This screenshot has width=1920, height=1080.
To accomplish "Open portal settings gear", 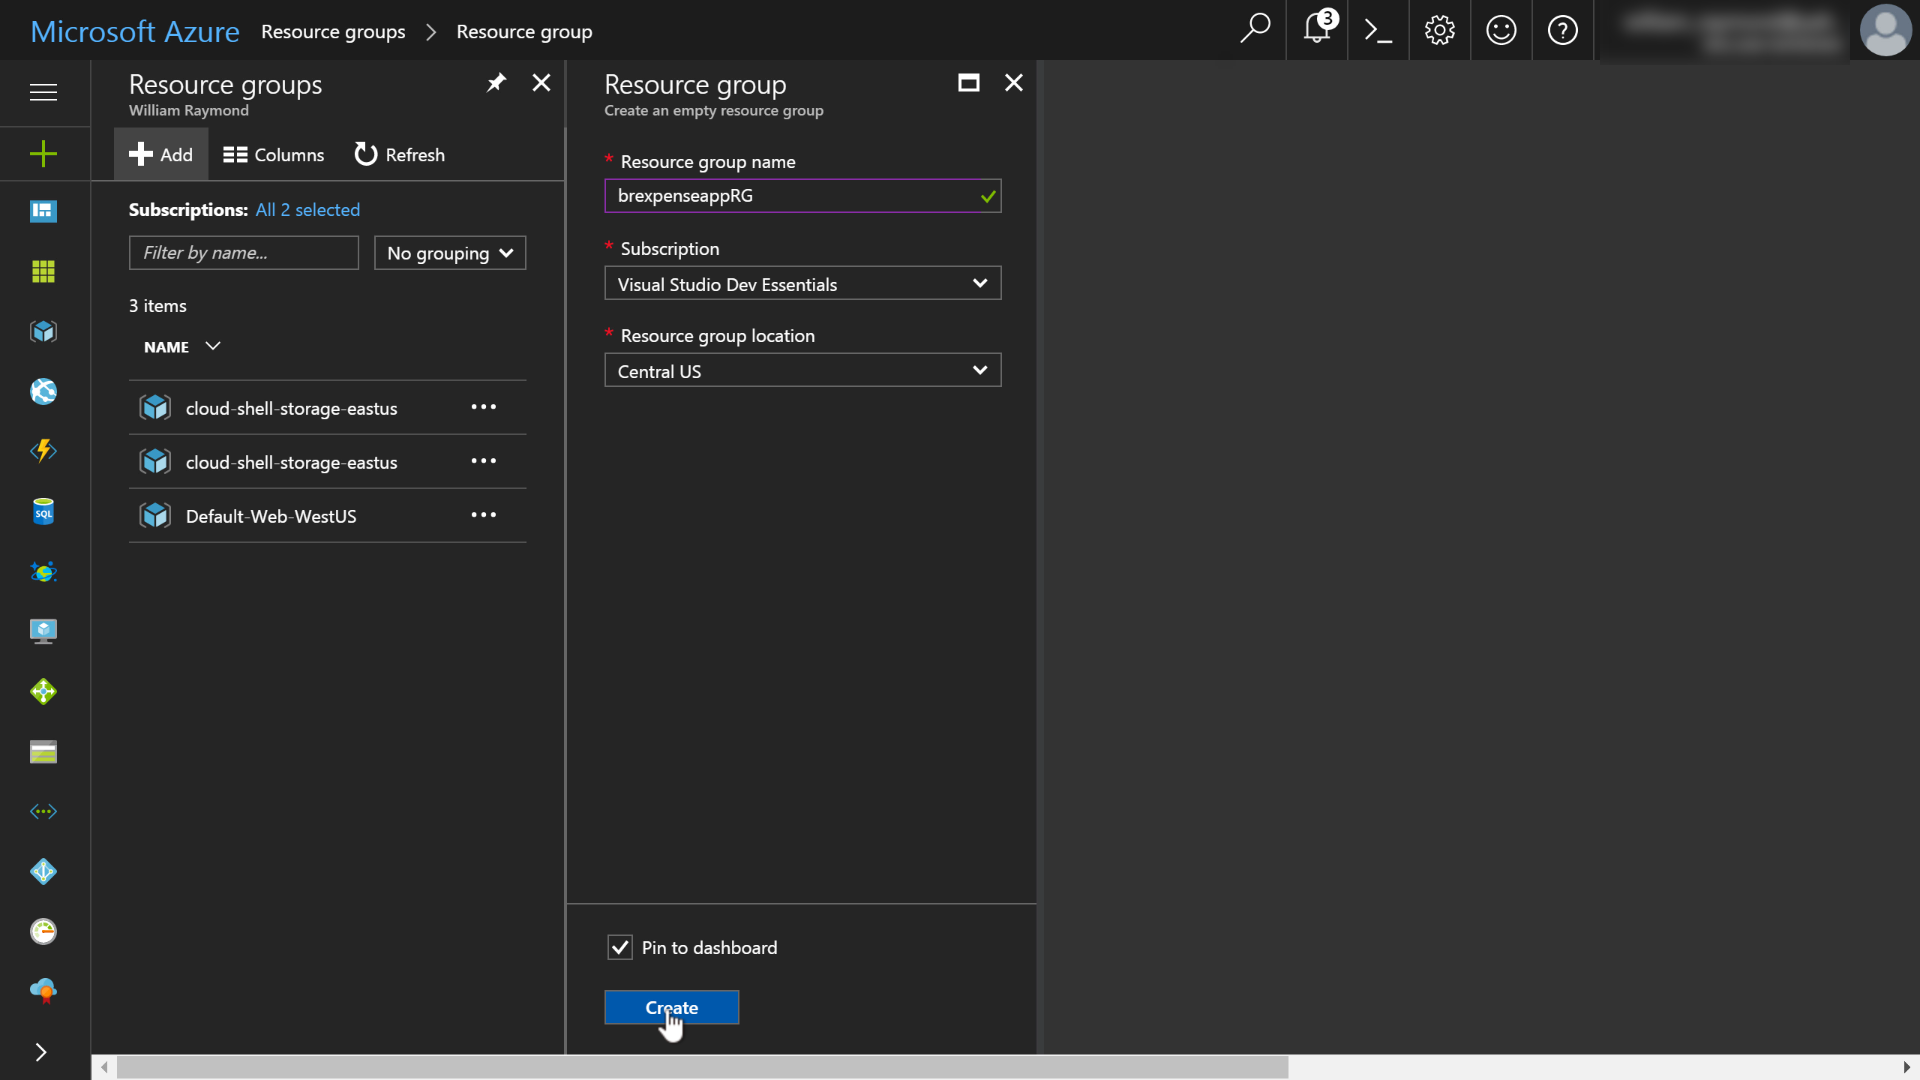I will pos(1439,31).
